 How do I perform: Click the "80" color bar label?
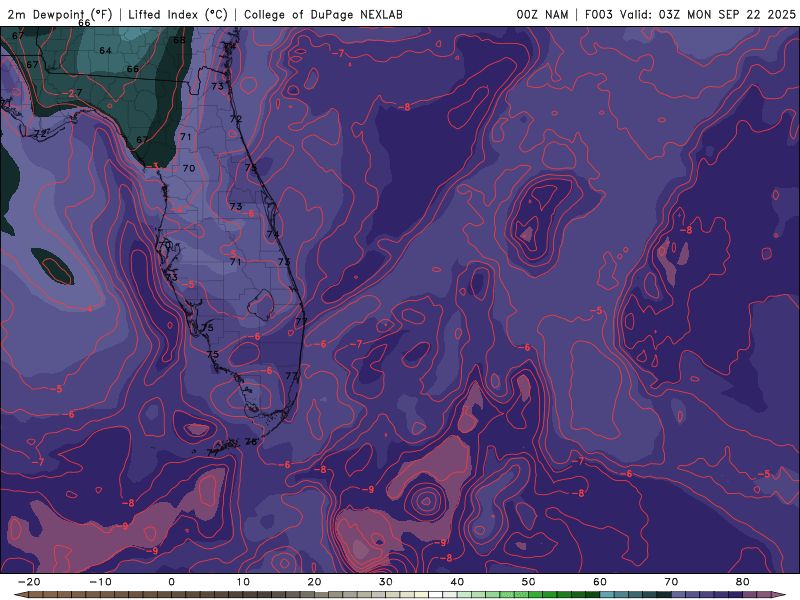743,582
